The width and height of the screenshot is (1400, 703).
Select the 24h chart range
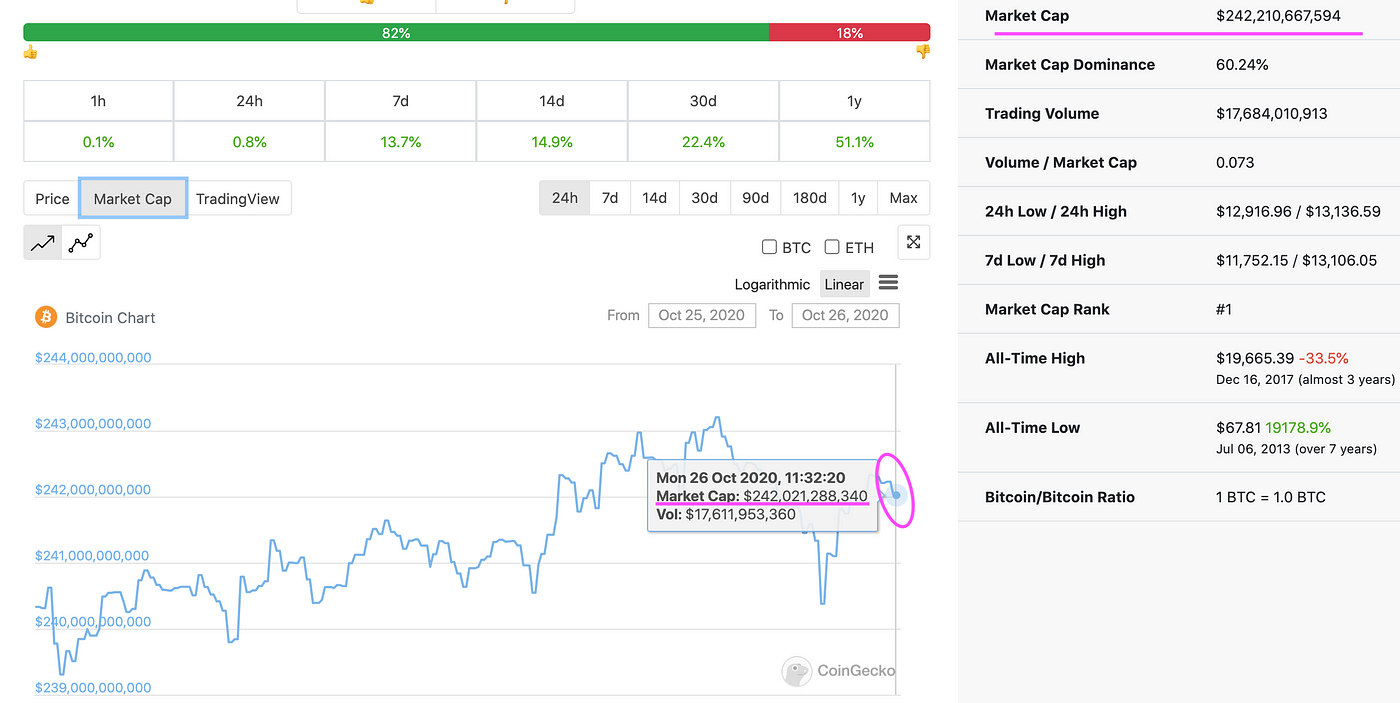coord(565,197)
